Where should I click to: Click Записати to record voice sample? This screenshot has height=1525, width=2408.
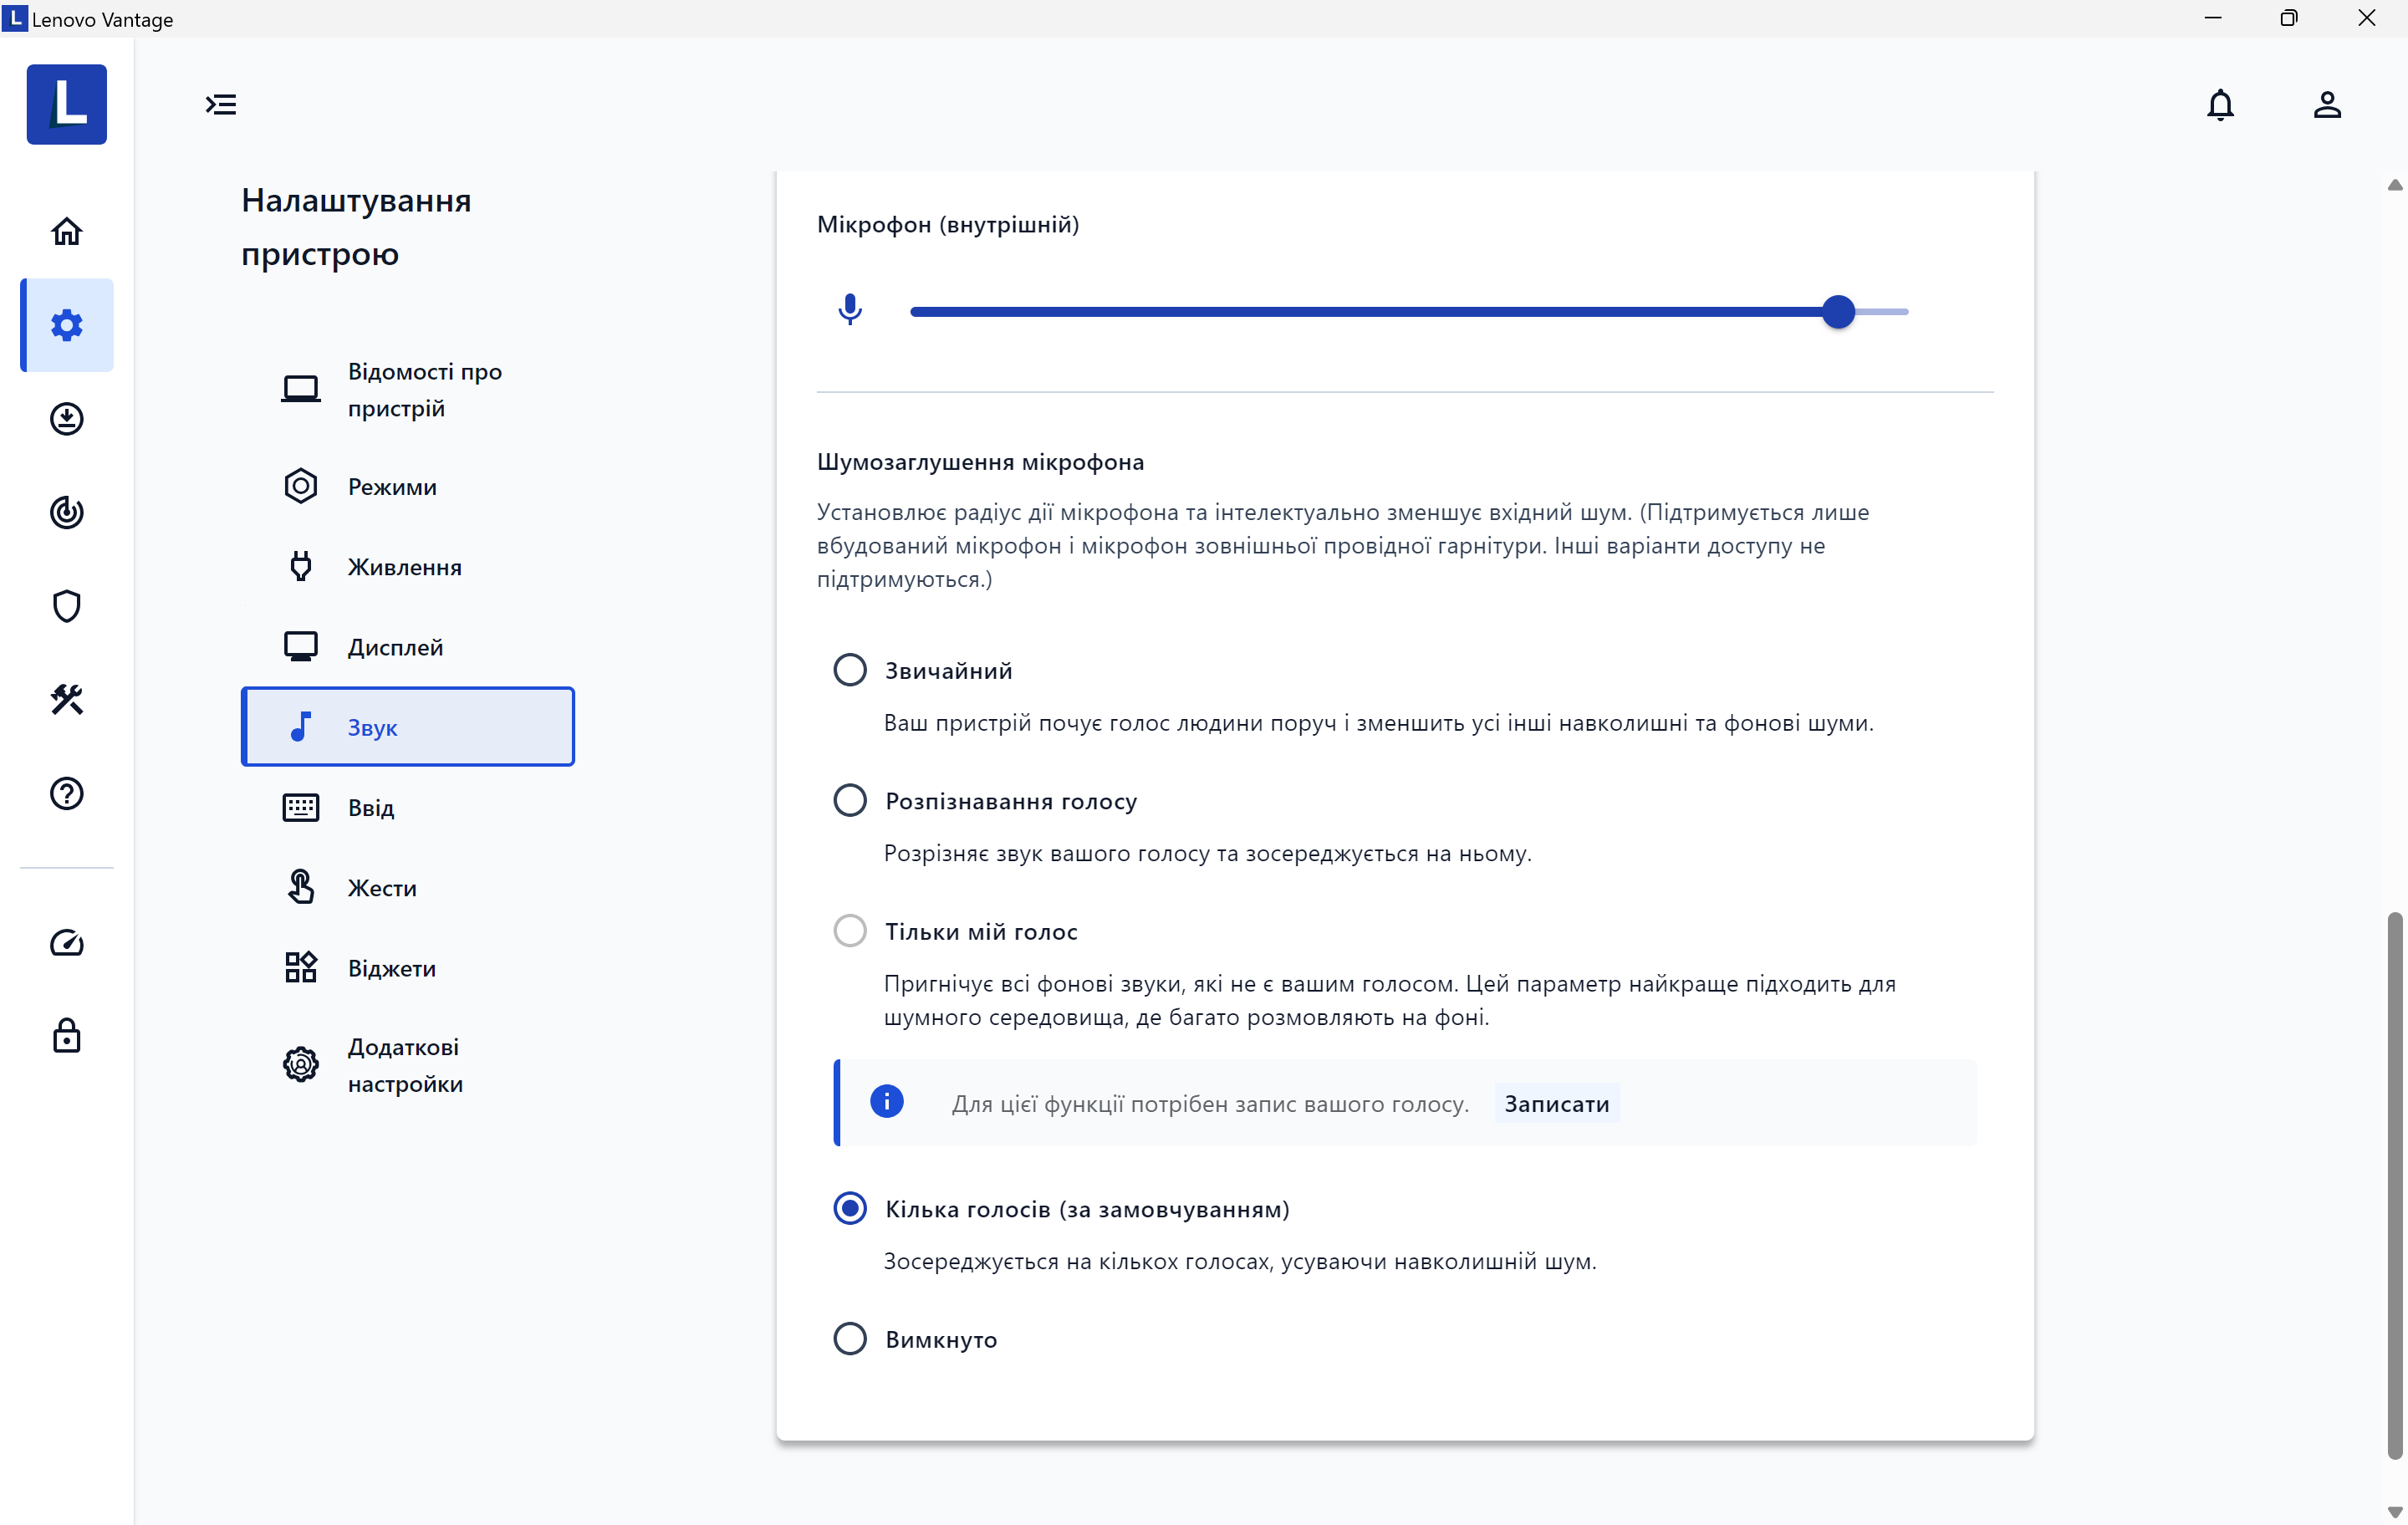[x=1557, y=1104]
